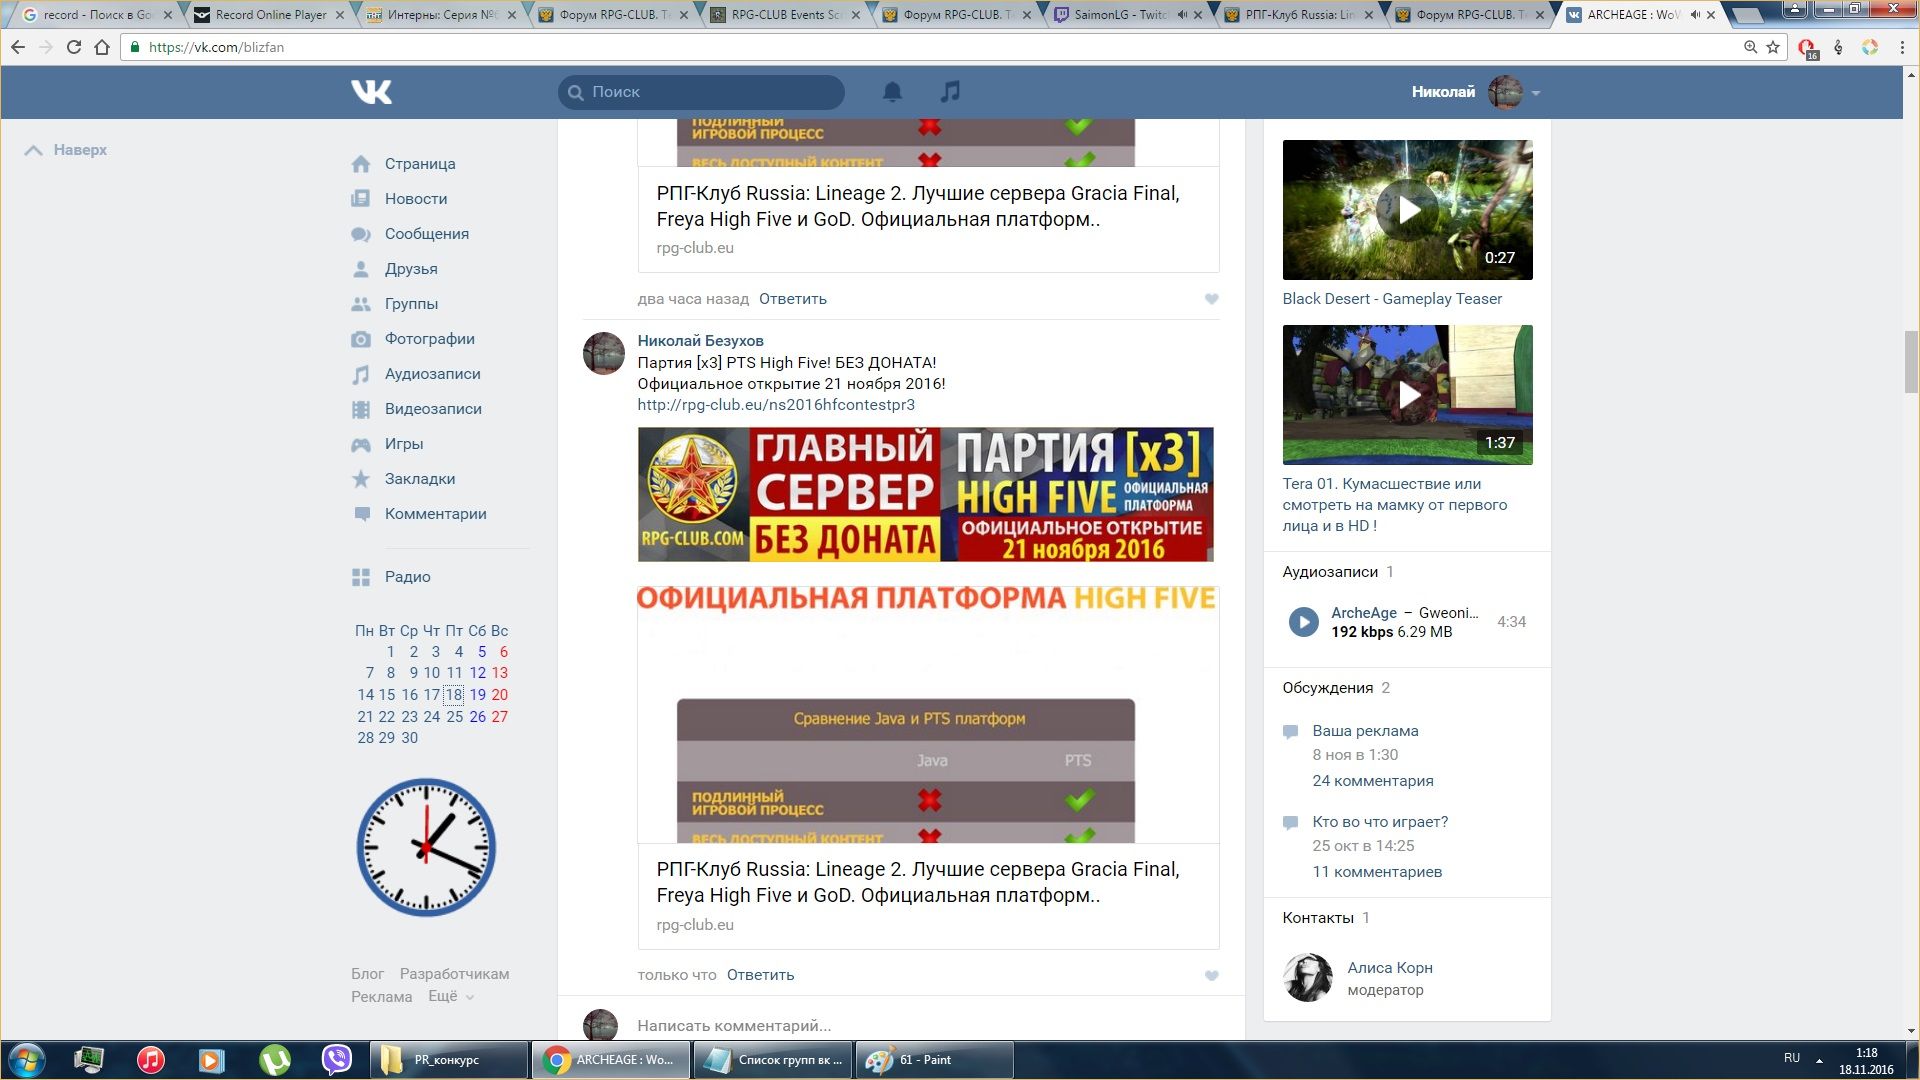1920x1080 pixels.
Task: Click the Новости news icon
Action: pos(361,199)
